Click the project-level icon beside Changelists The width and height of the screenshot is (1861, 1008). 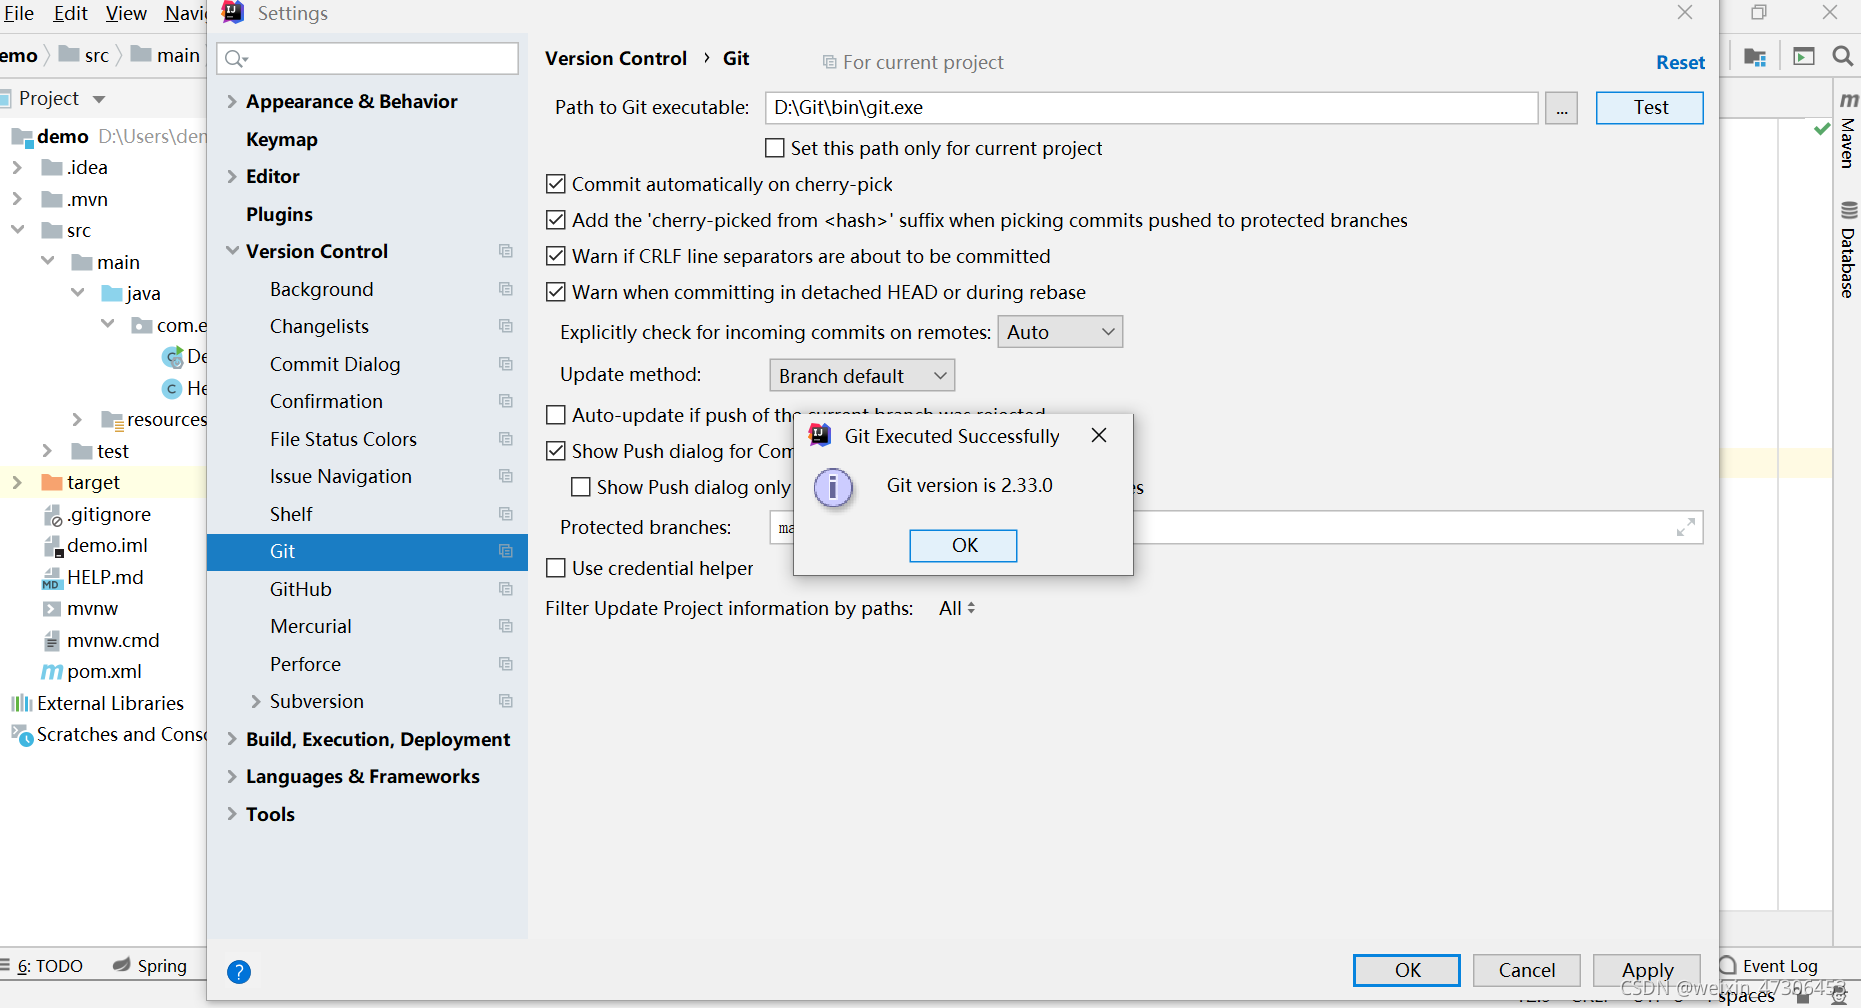[506, 326]
